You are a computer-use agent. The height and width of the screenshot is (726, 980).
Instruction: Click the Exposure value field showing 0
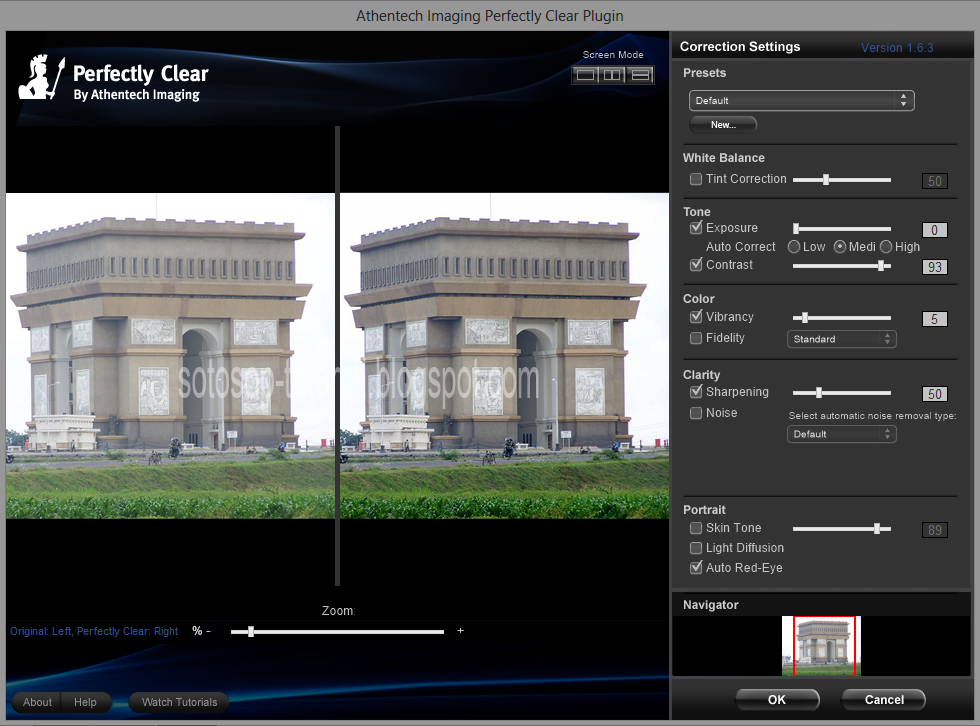point(934,230)
